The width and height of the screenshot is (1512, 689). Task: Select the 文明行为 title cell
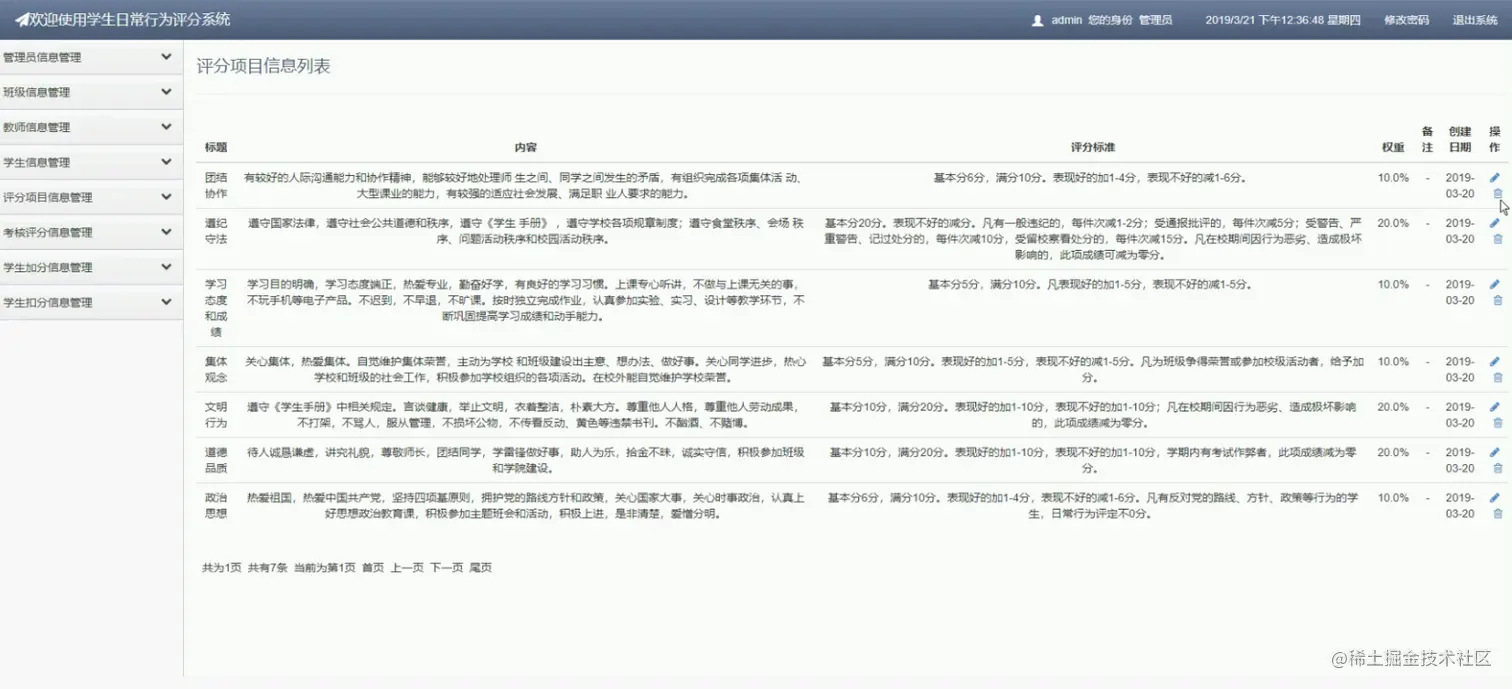216,415
